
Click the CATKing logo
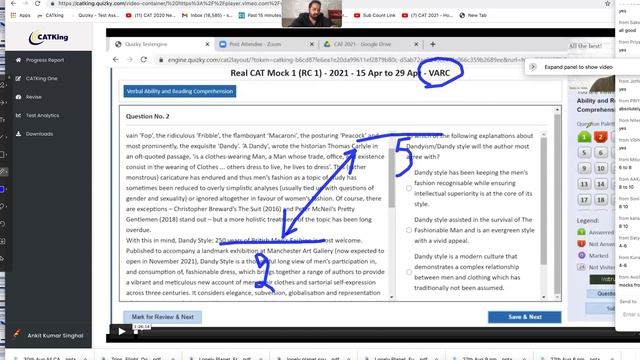[x=49, y=38]
